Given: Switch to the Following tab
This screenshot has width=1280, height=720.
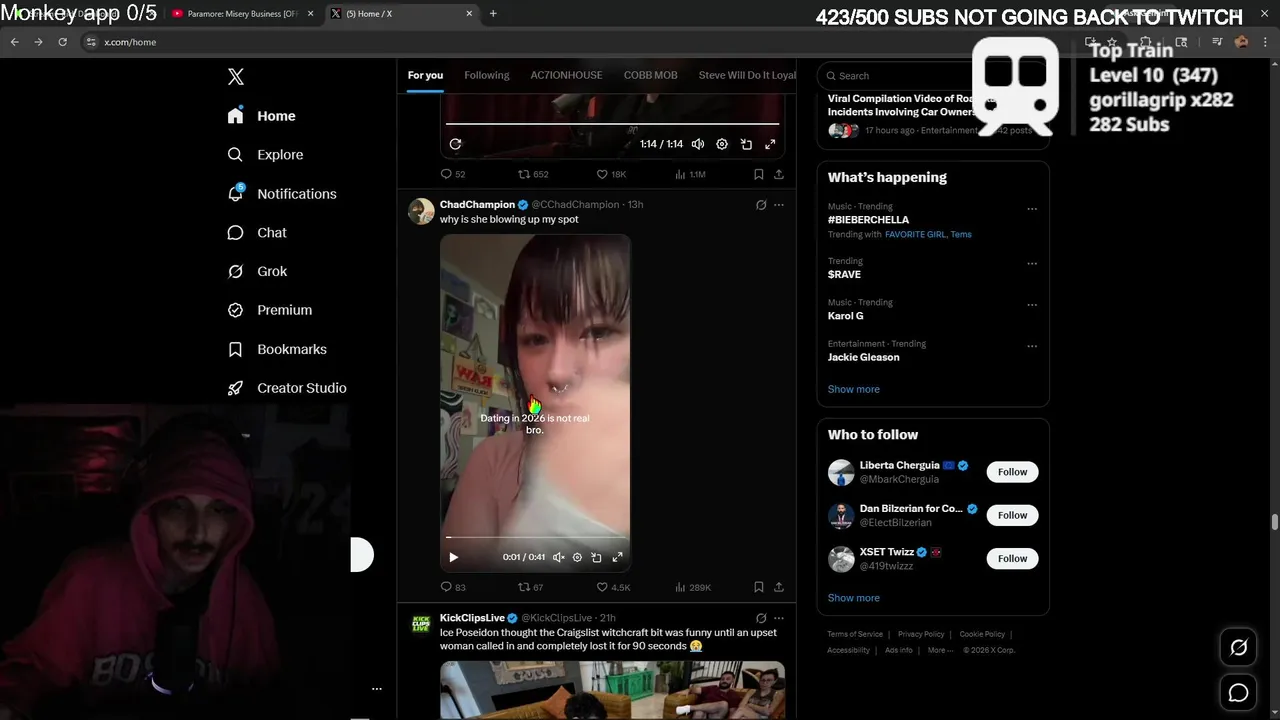Looking at the screenshot, I should (487, 75).
